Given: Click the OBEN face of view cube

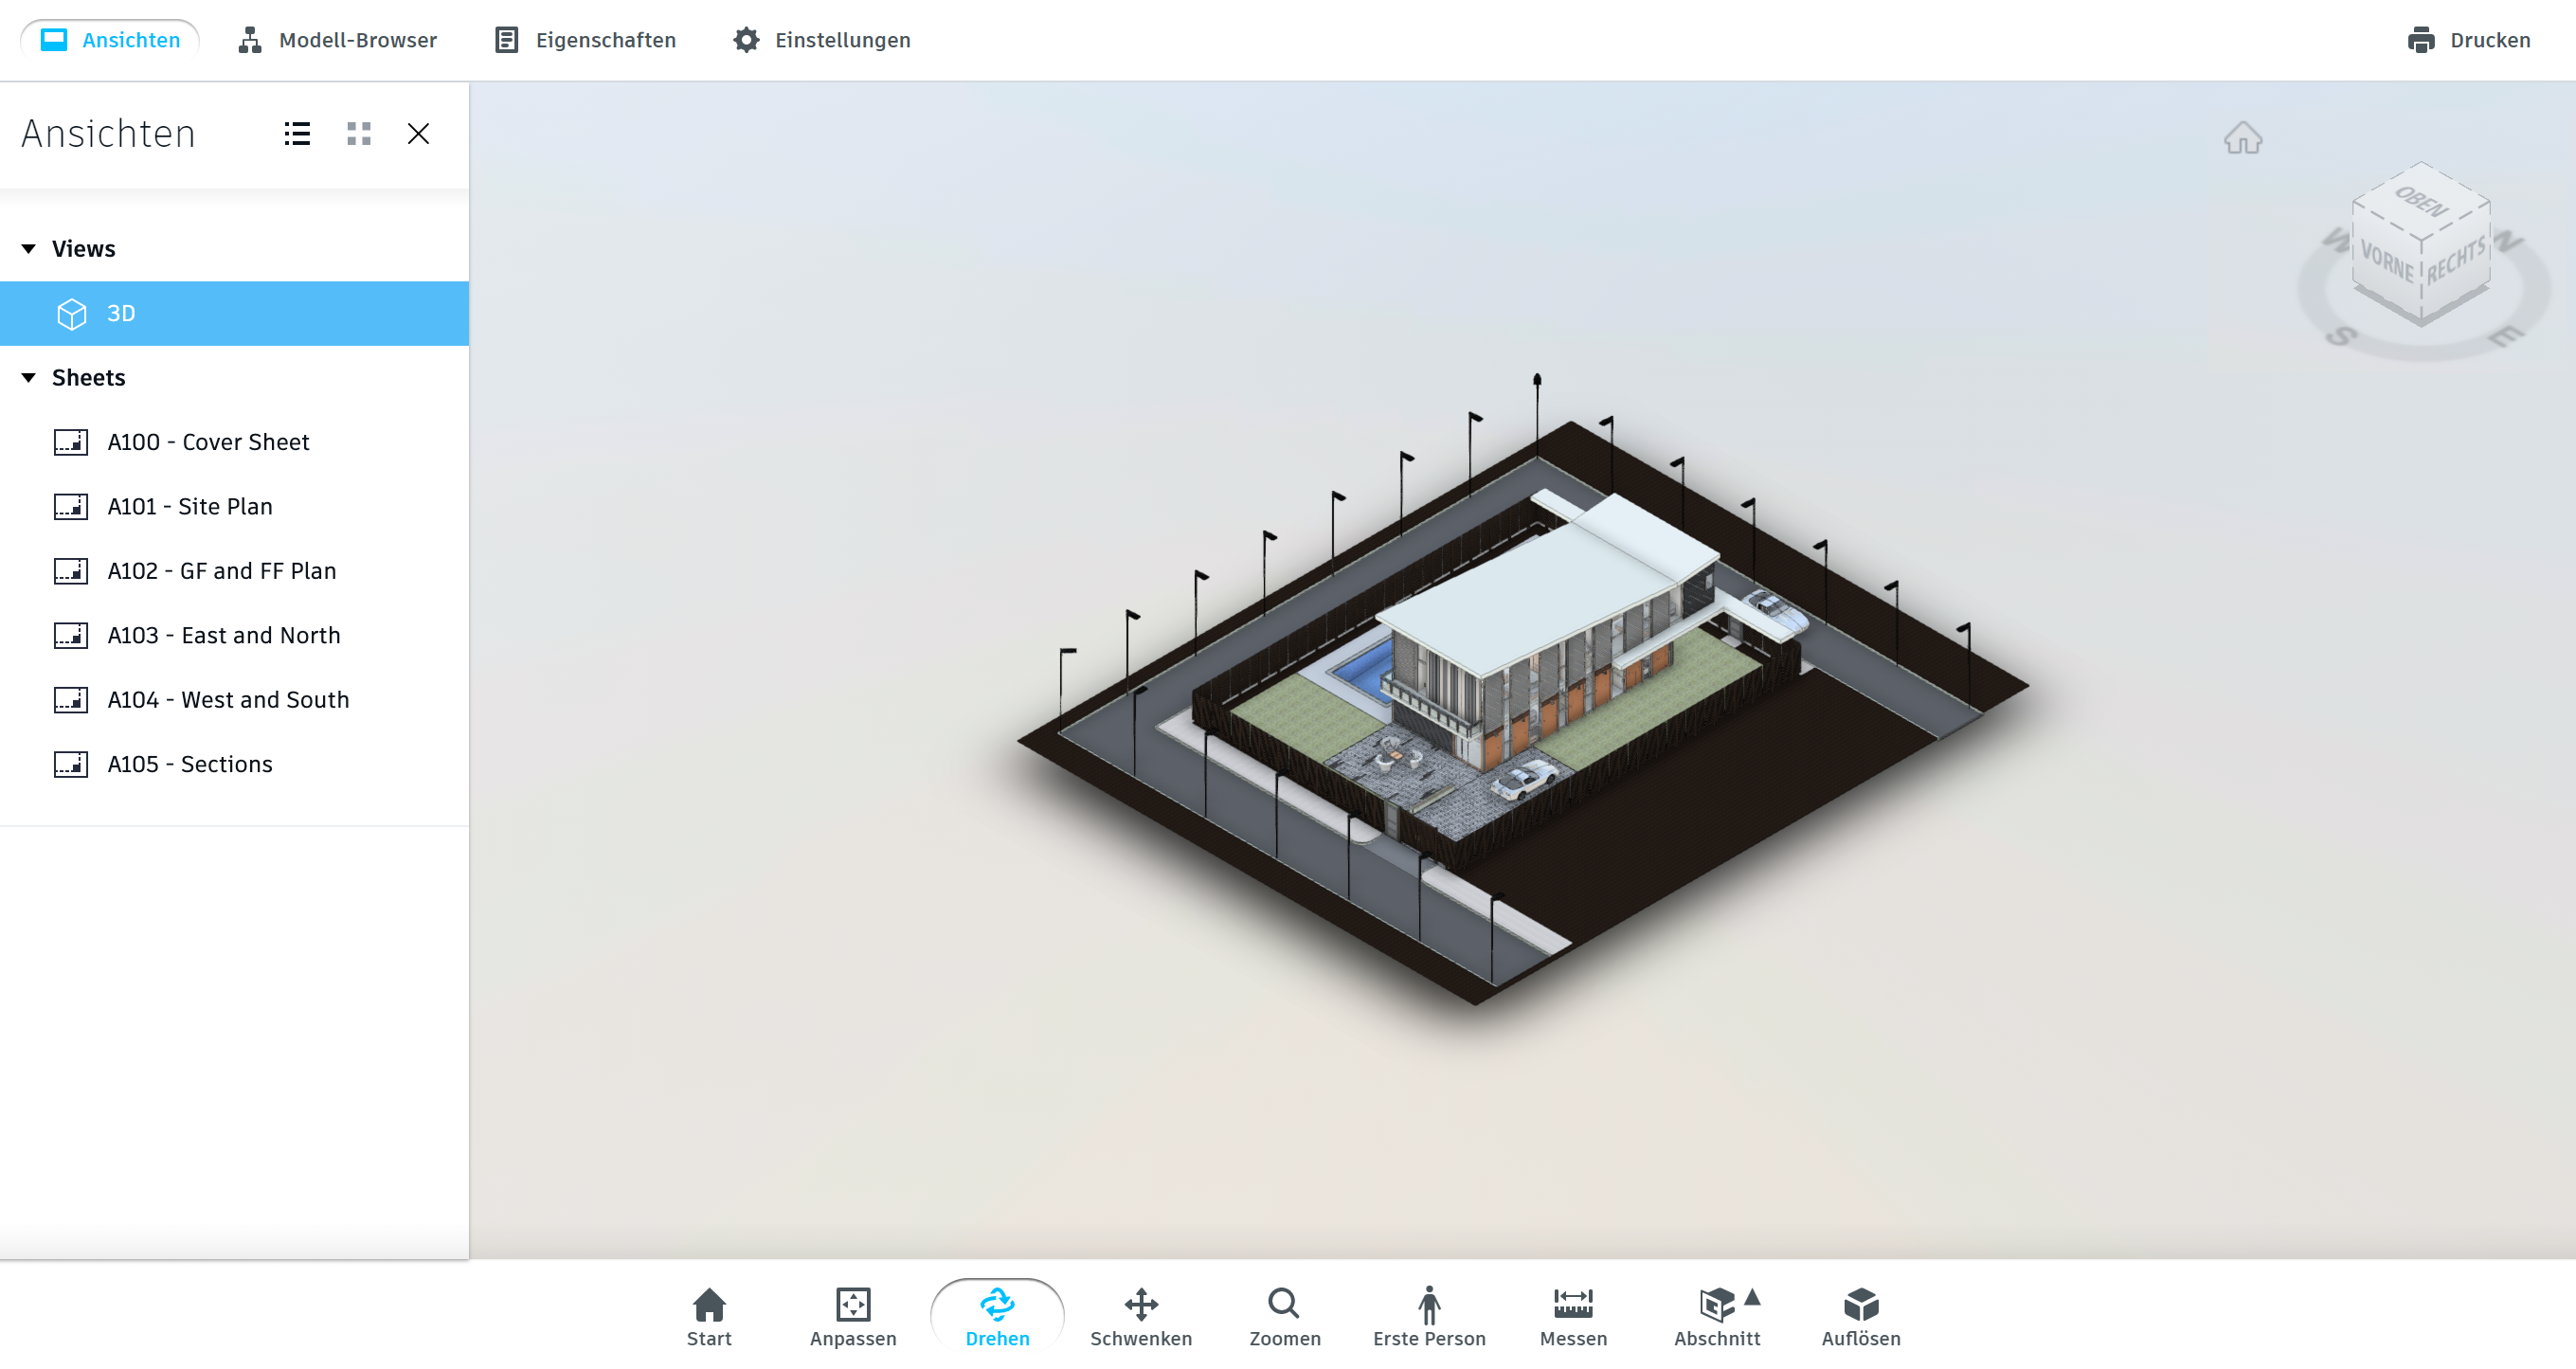Looking at the screenshot, I should click(x=2421, y=200).
